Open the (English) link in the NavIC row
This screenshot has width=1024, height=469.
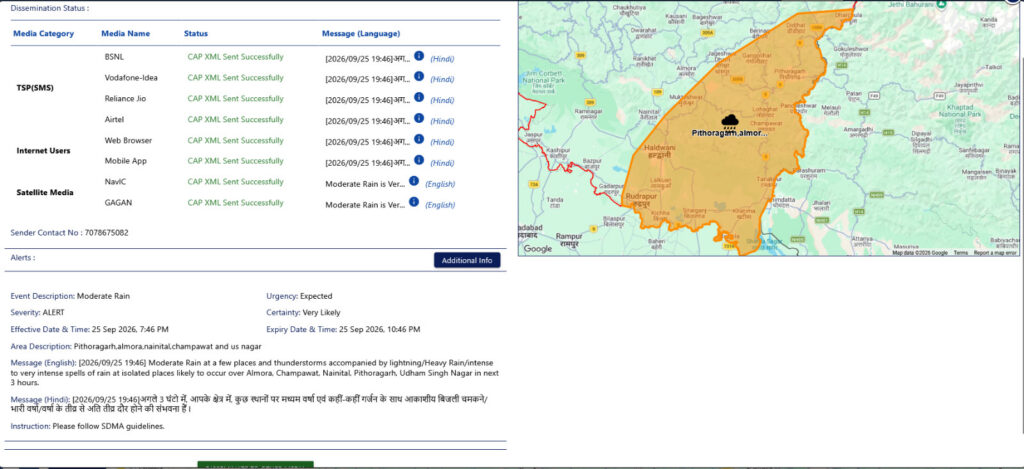[440, 184]
